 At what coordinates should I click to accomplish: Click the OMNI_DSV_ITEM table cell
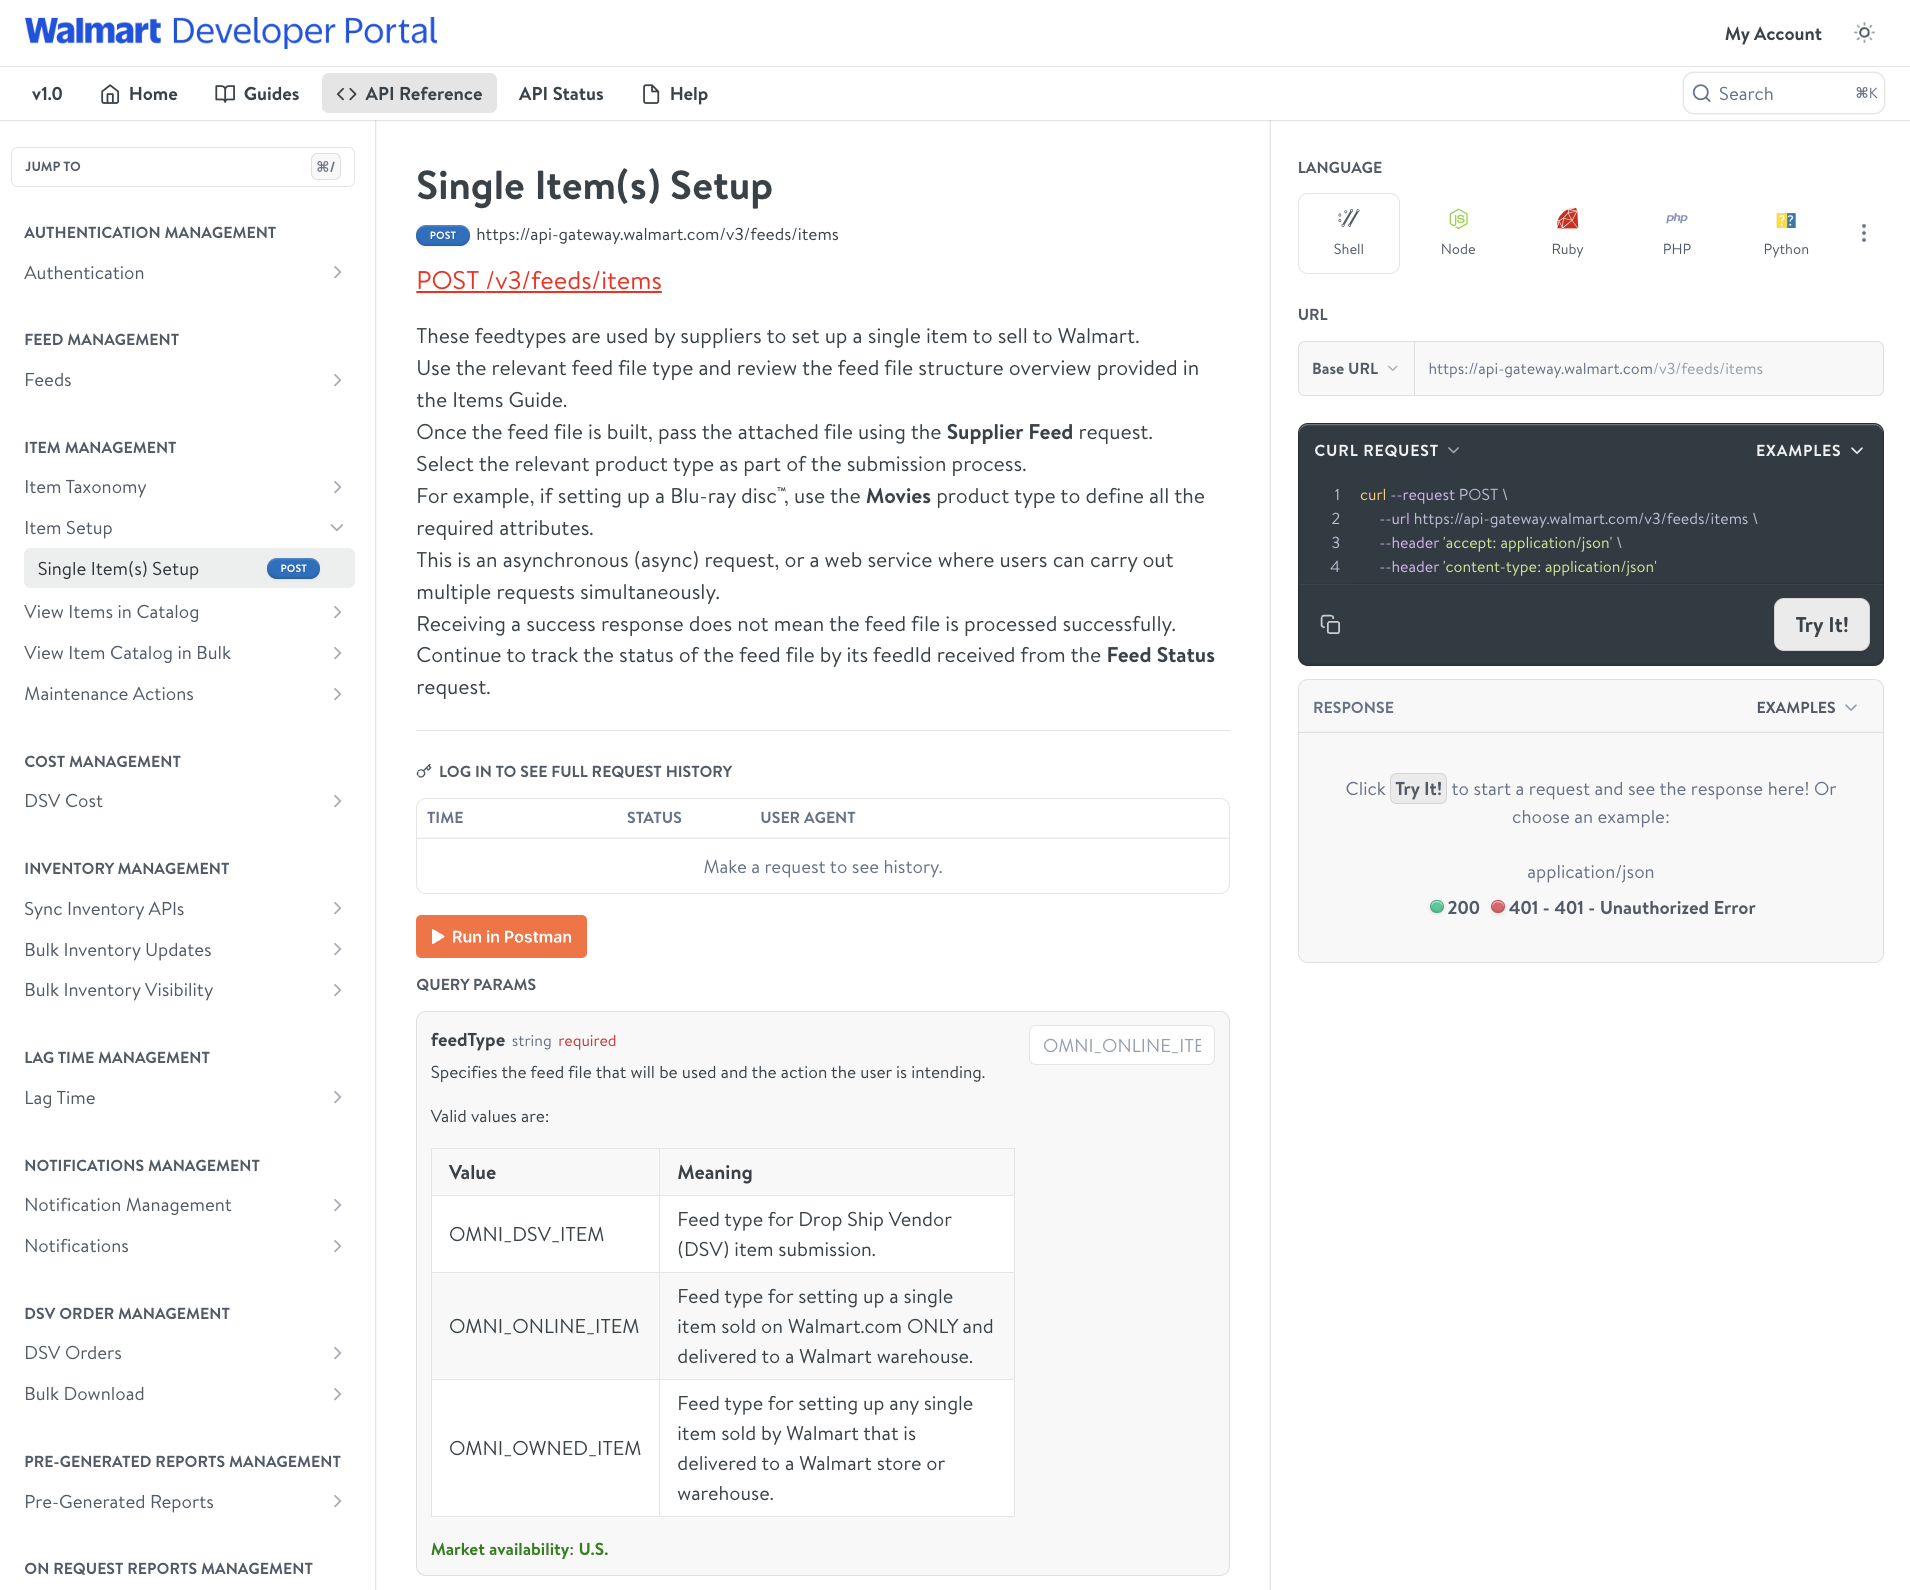[x=545, y=1234]
